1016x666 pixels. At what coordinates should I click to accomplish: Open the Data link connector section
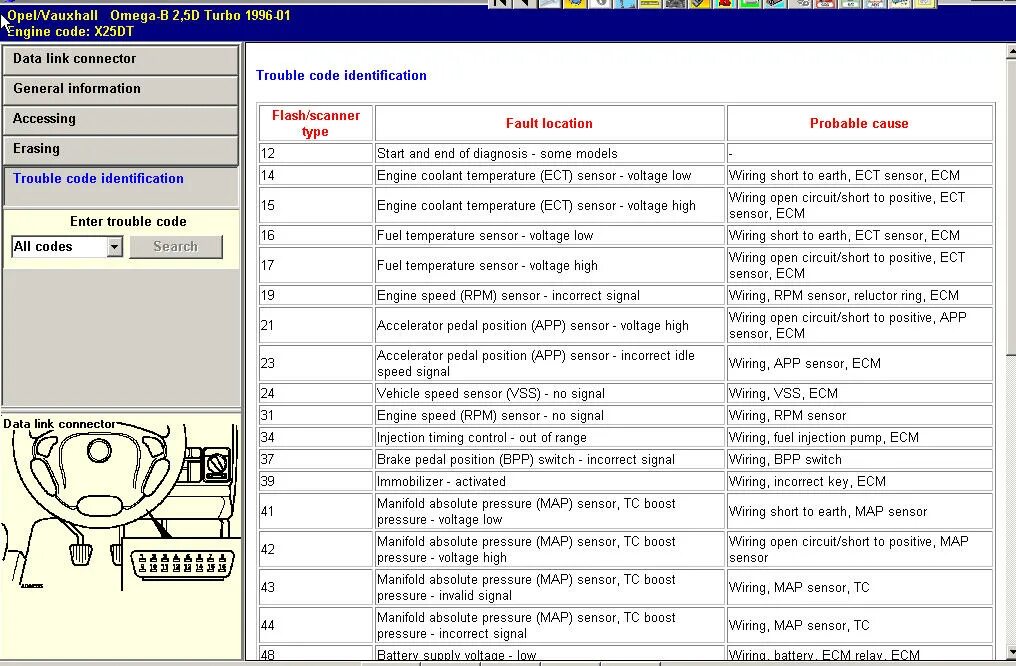(121, 59)
